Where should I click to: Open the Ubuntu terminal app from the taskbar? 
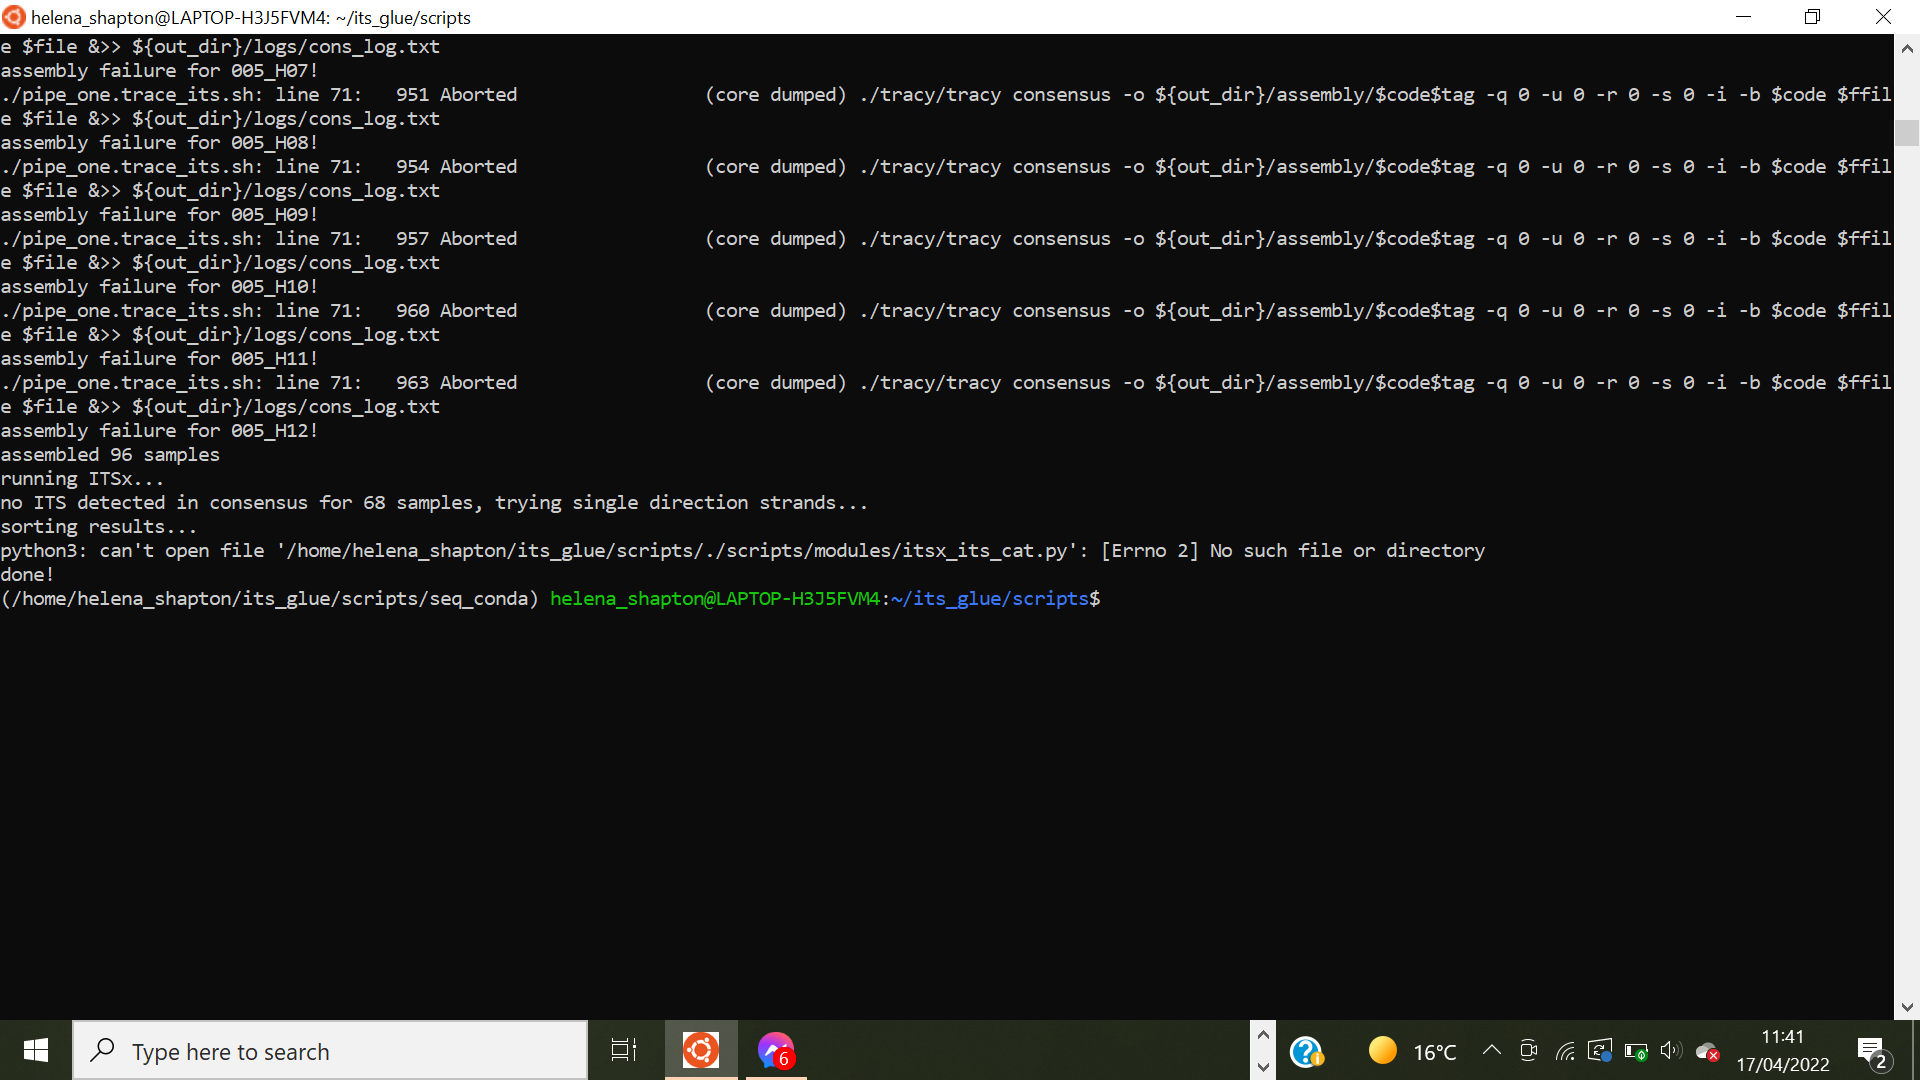pos(700,1050)
